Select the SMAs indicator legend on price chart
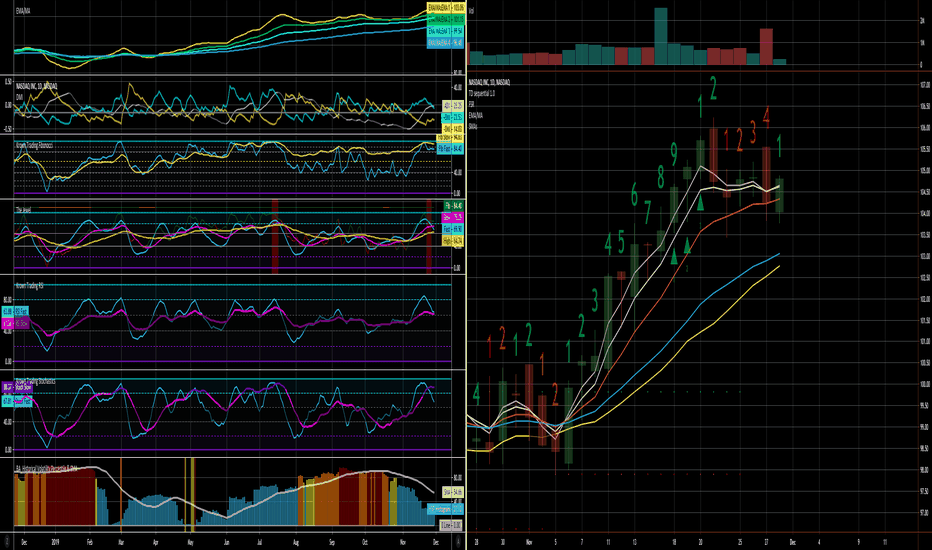932x550 pixels. pyautogui.click(x=473, y=126)
